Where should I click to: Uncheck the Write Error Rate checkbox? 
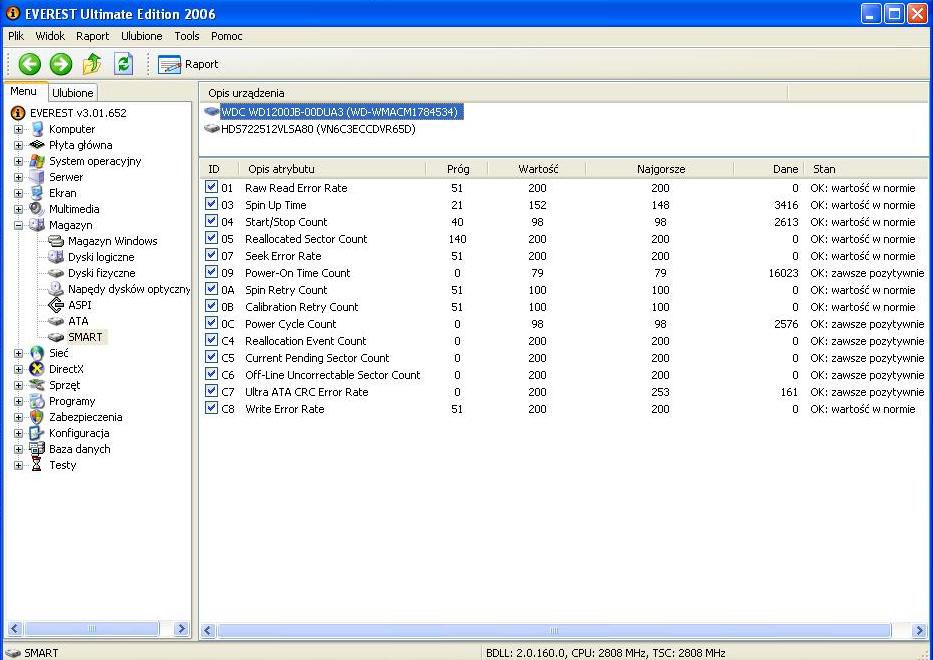point(211,408)
